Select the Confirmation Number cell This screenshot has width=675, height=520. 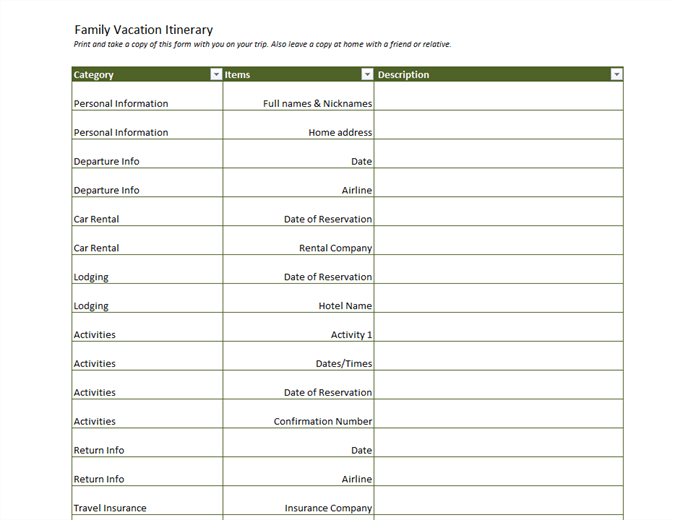pos(298,414)
